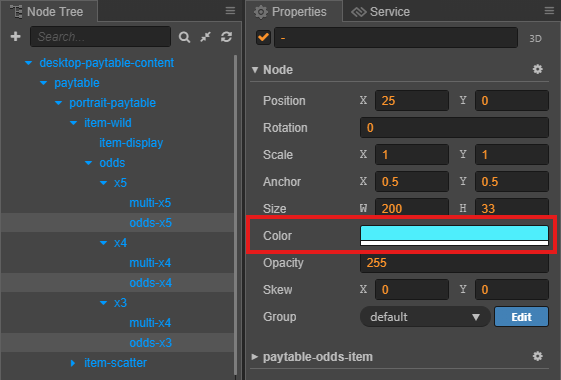Viewport: 561px width, 380px height.
Task: Click the Opacity 255 field
Action: tap(454, 263)
